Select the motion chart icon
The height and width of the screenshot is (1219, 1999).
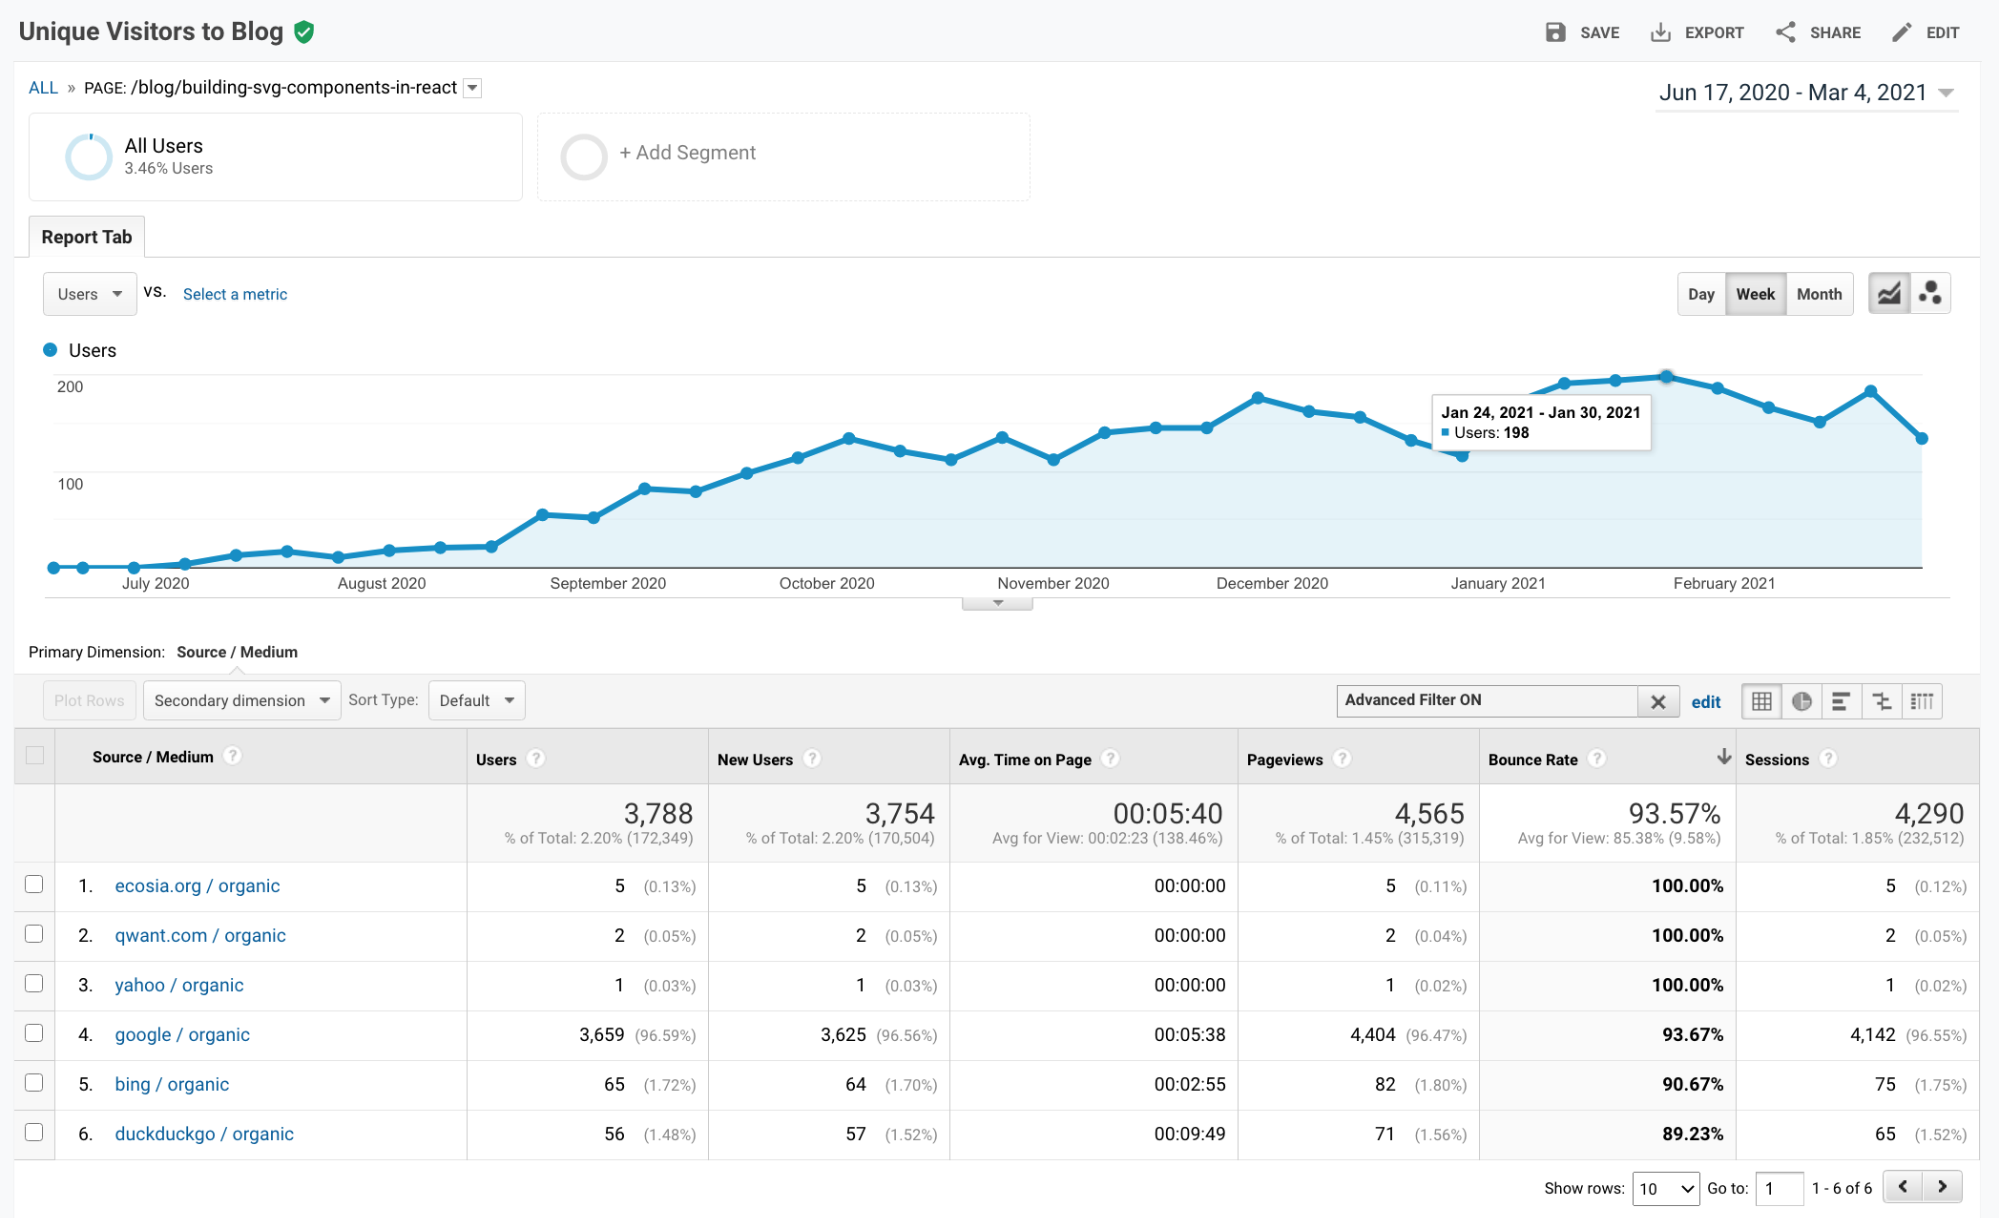[1931, 294]
